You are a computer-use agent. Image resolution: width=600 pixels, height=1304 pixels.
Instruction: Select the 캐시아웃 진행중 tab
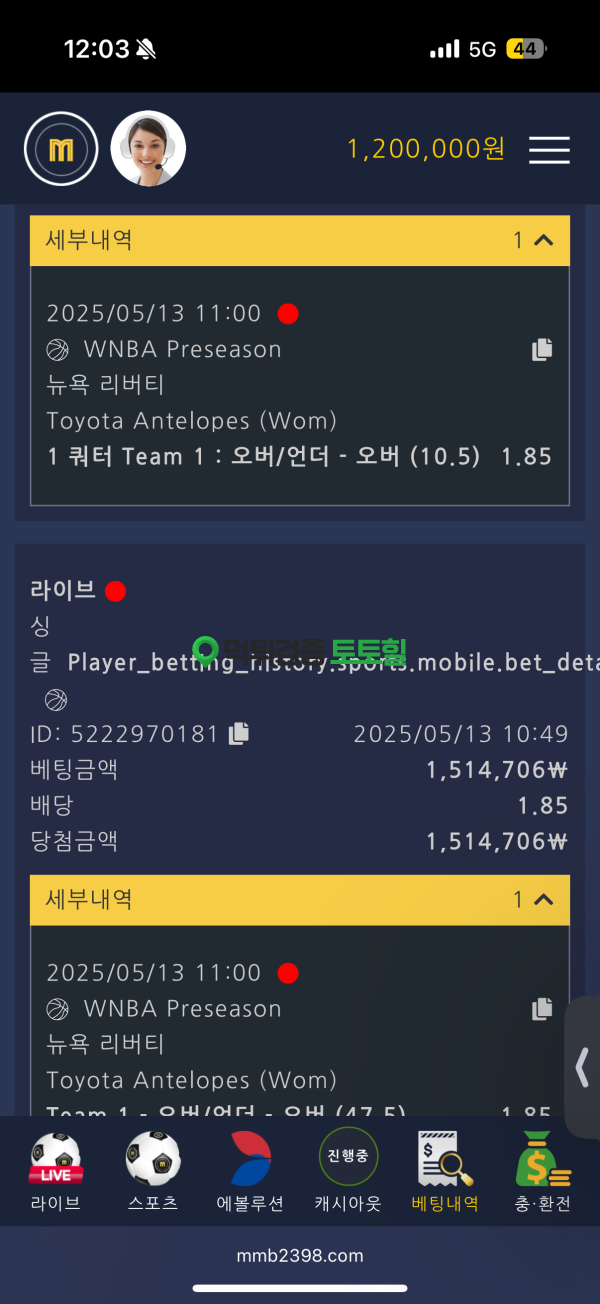[x=348, y=1171]
